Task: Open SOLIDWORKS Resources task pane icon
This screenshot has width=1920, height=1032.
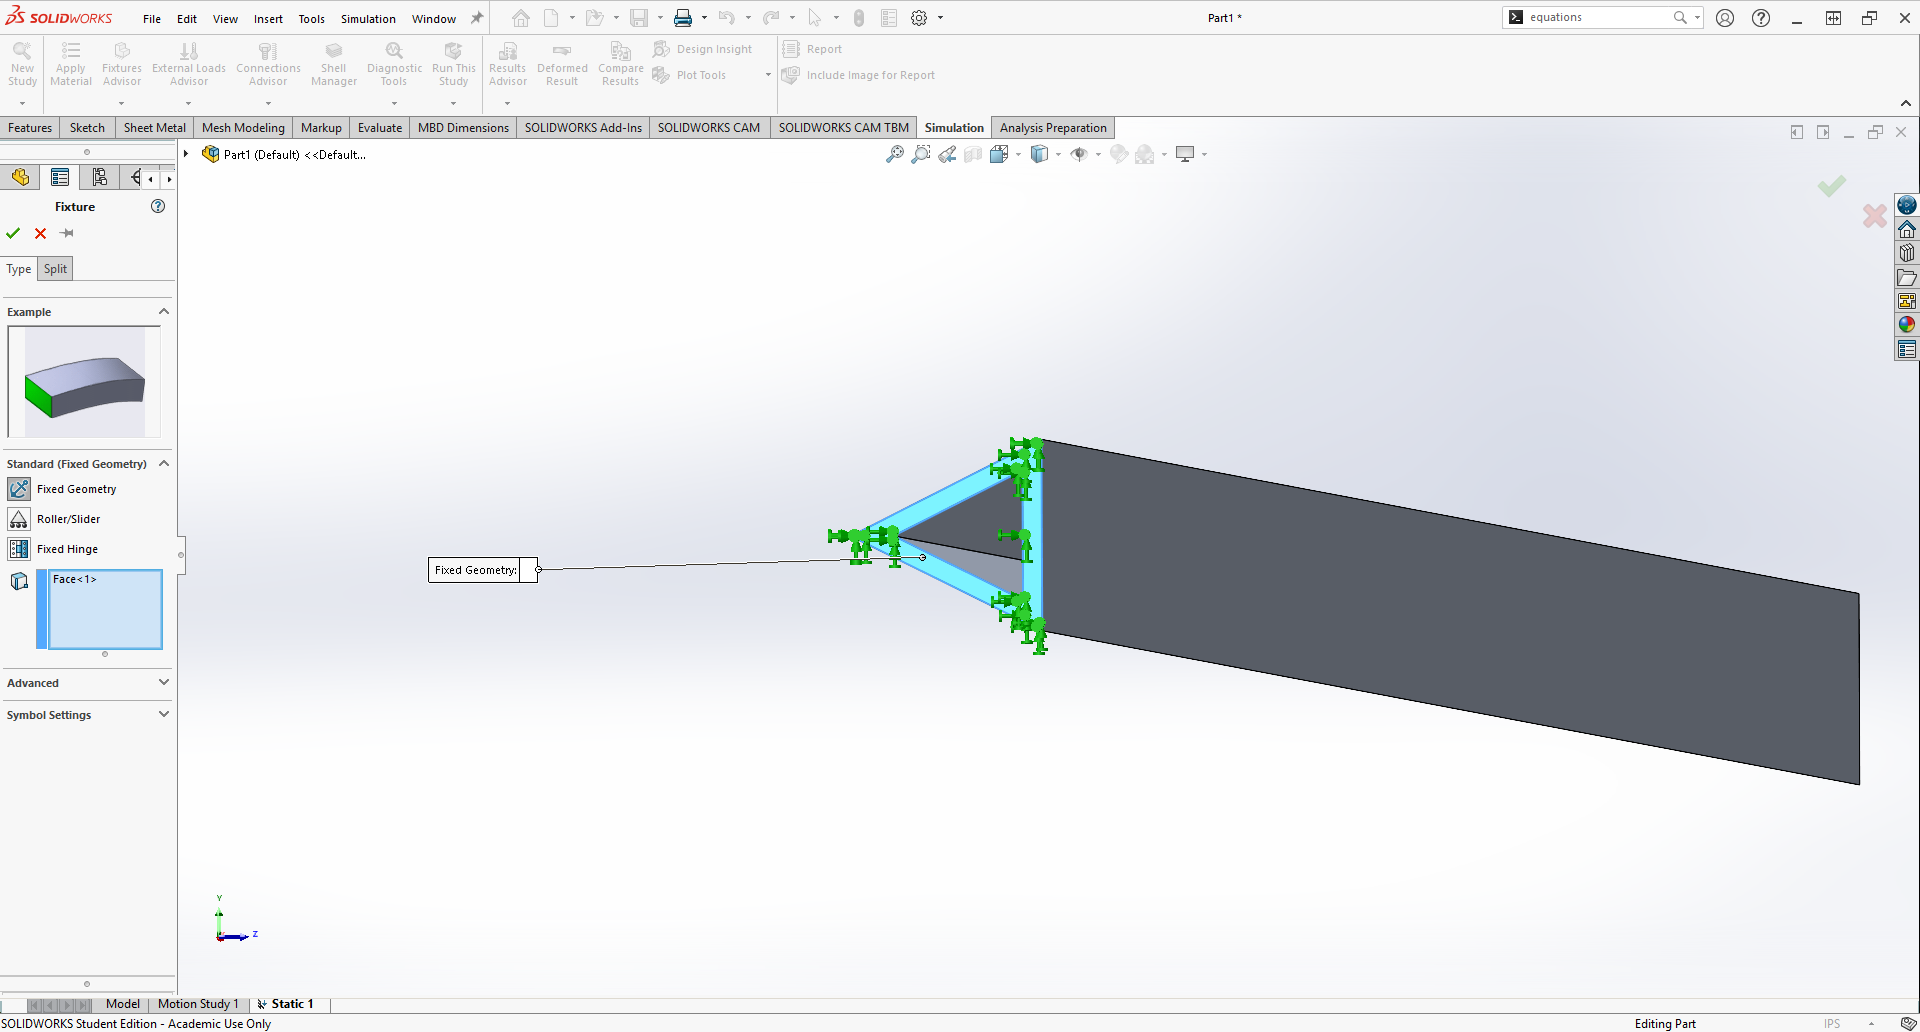Action: (x=1907, y=229)
